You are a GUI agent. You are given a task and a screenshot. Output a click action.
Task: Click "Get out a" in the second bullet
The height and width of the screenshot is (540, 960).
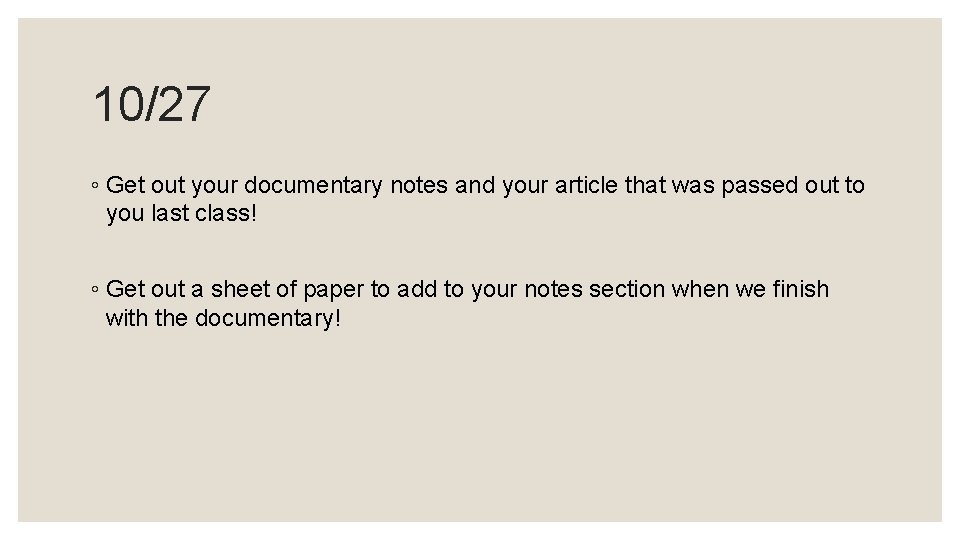(150, 289)
